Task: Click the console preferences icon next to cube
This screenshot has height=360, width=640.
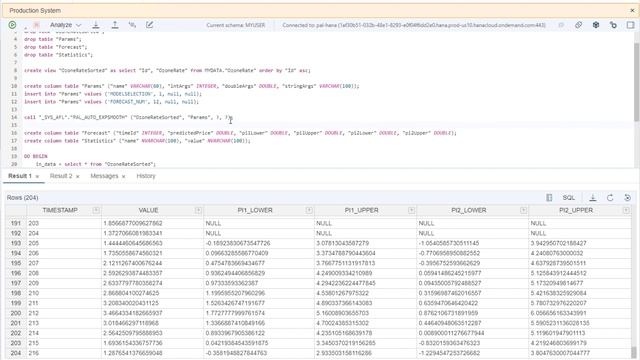Action: point(613,25)
